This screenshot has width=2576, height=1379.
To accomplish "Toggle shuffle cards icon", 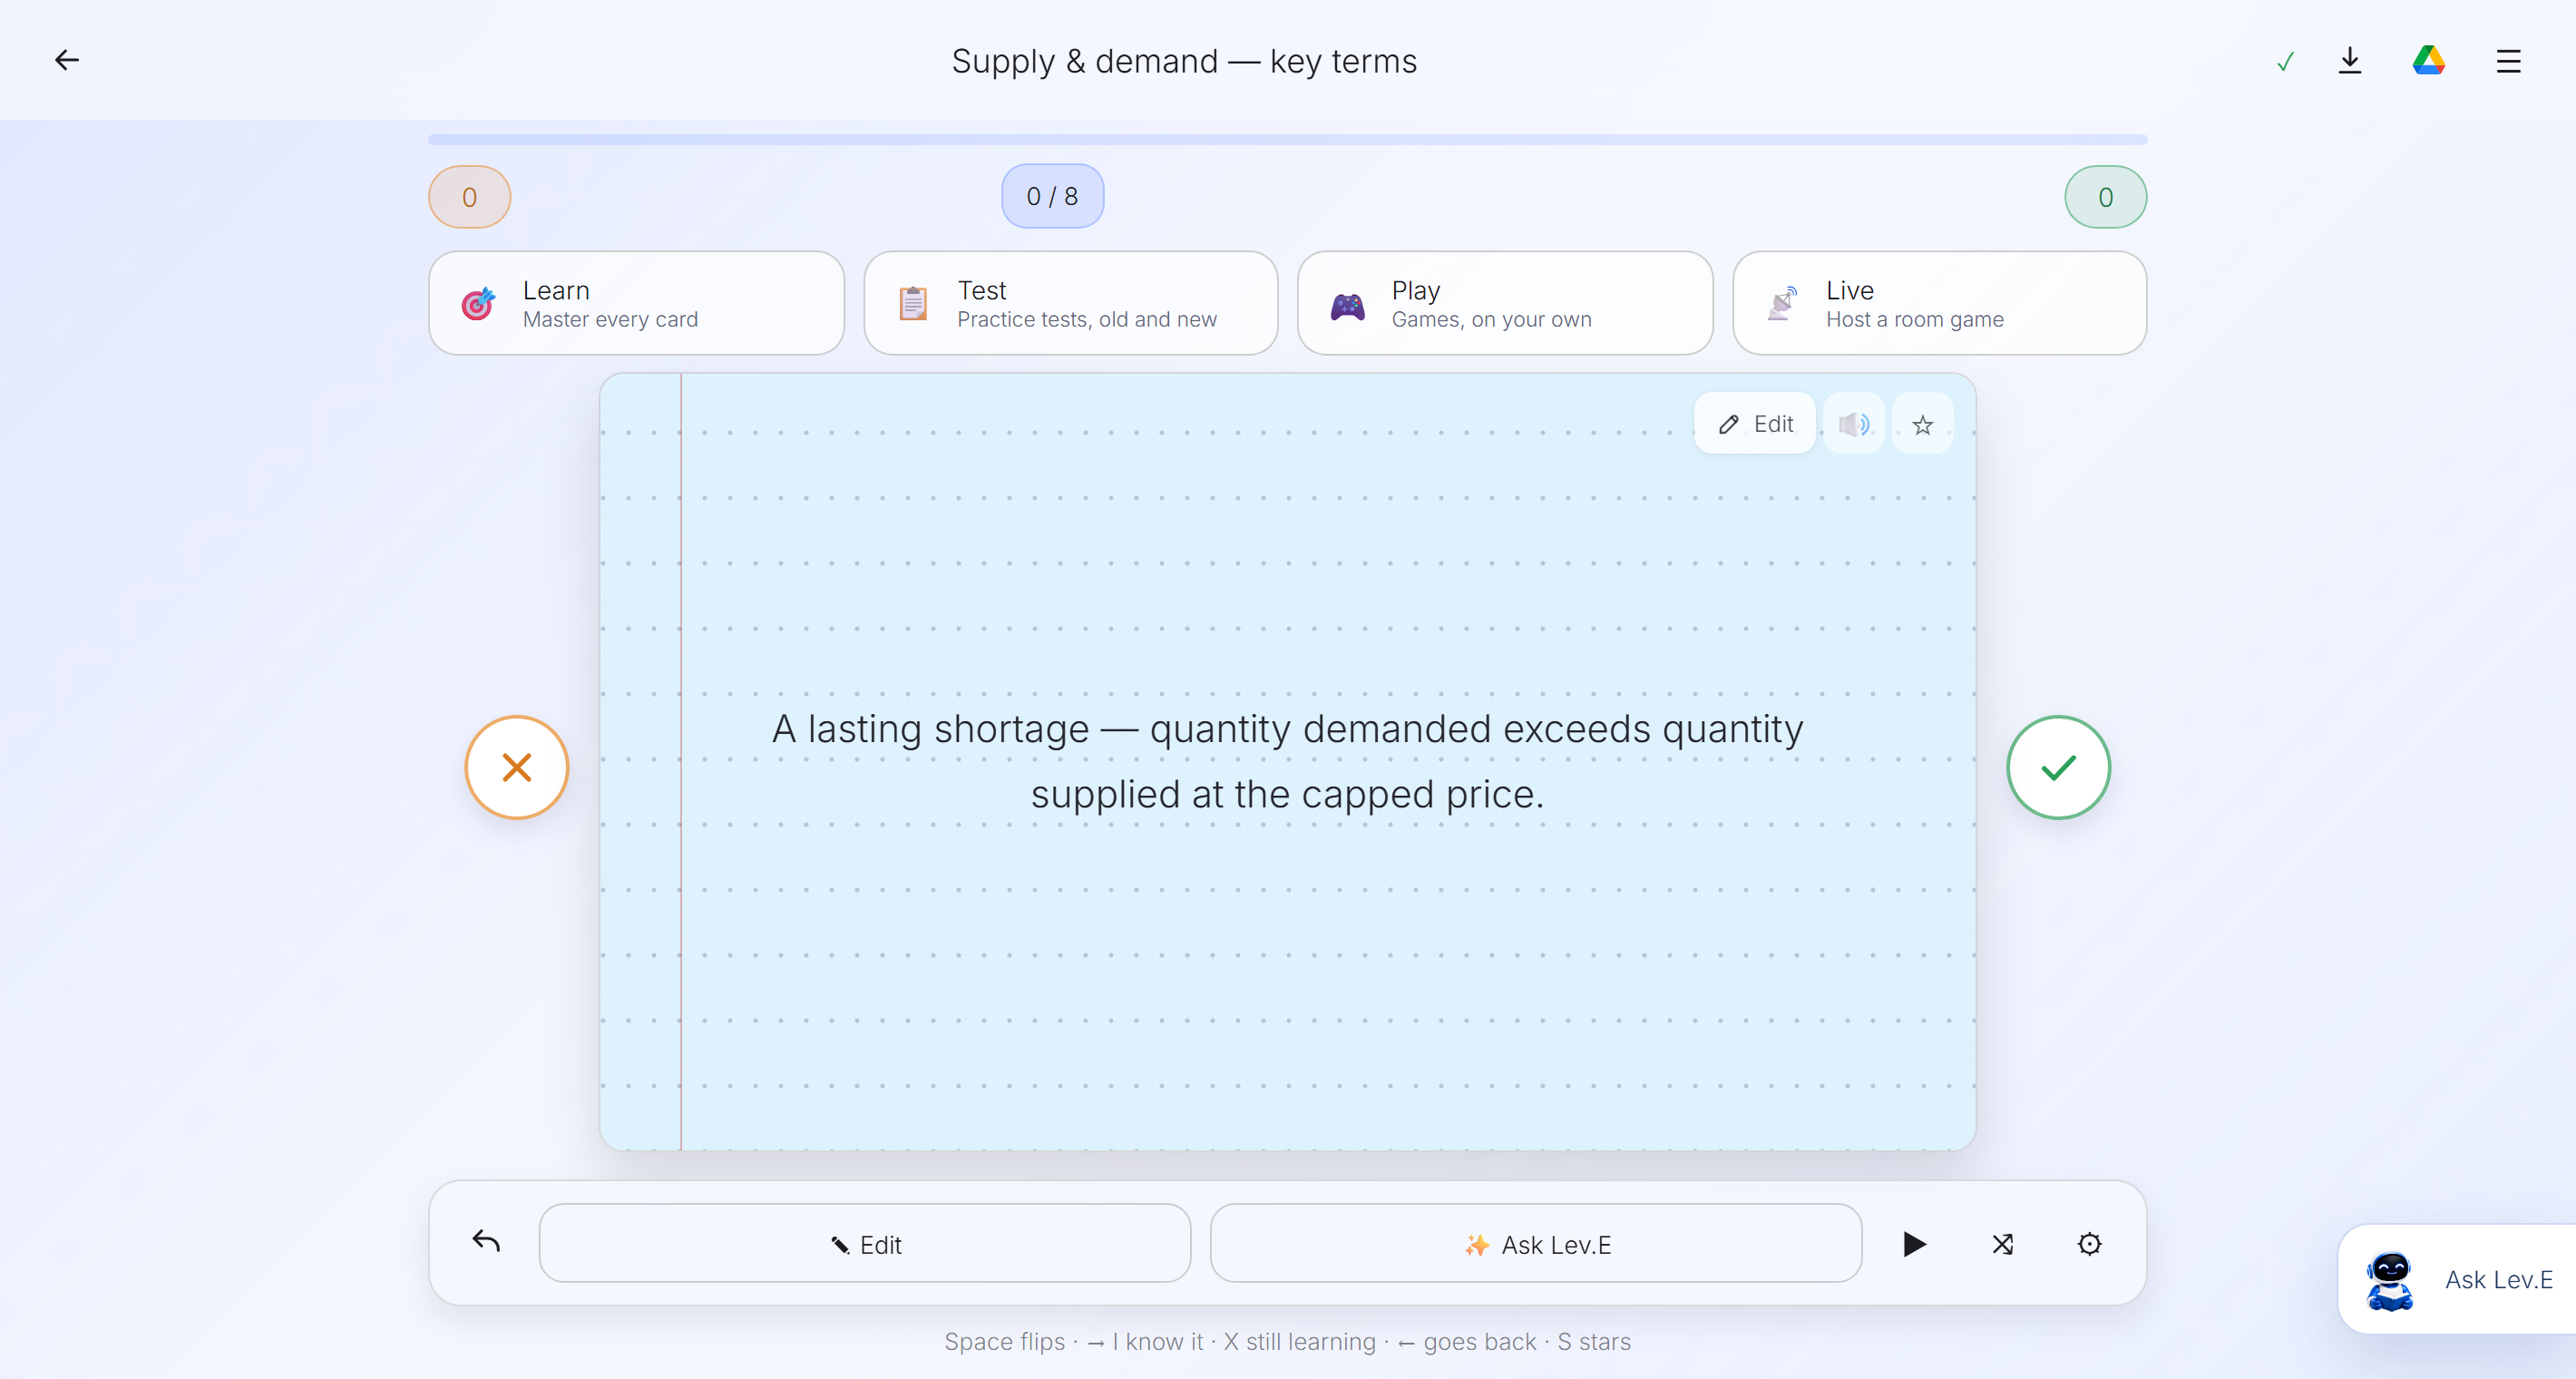I will (2002, 1244).
